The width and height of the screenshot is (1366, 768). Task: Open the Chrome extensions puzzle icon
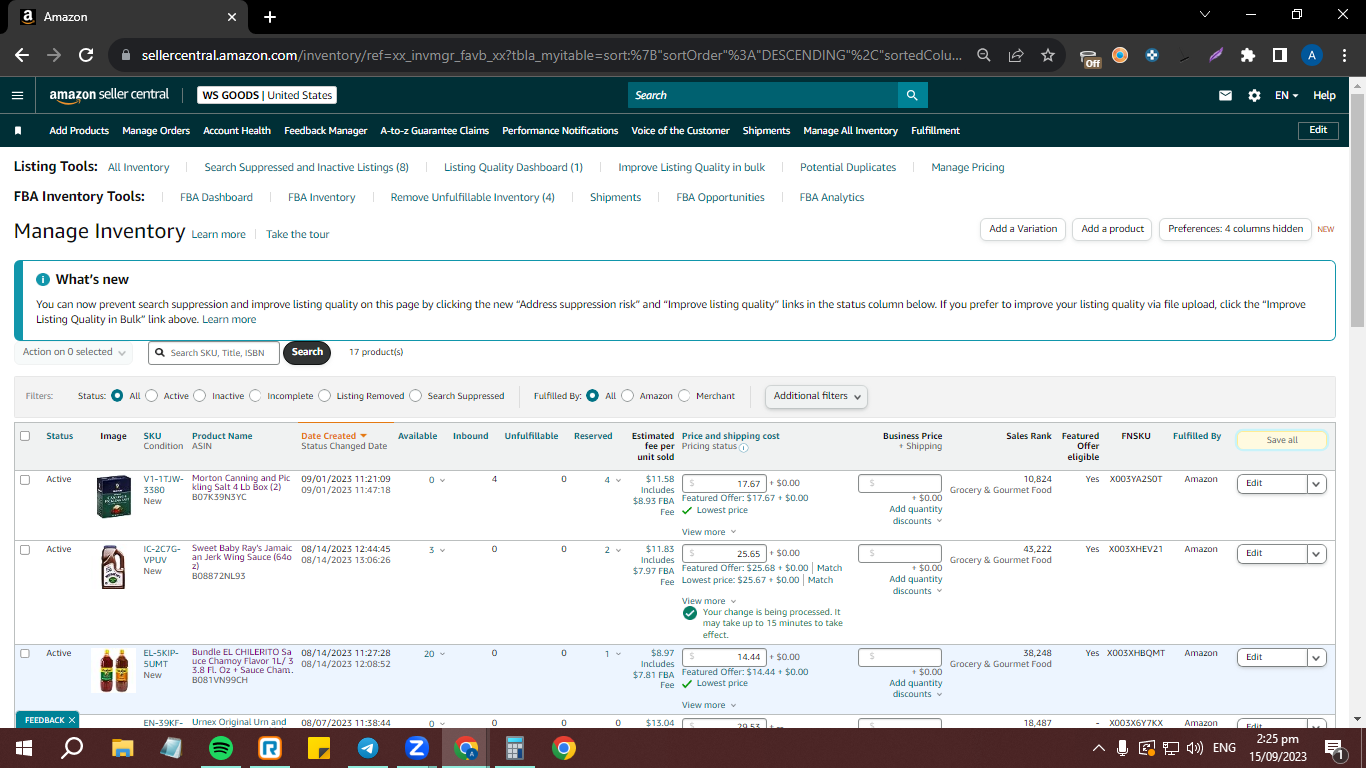(x=1247, y=55)
